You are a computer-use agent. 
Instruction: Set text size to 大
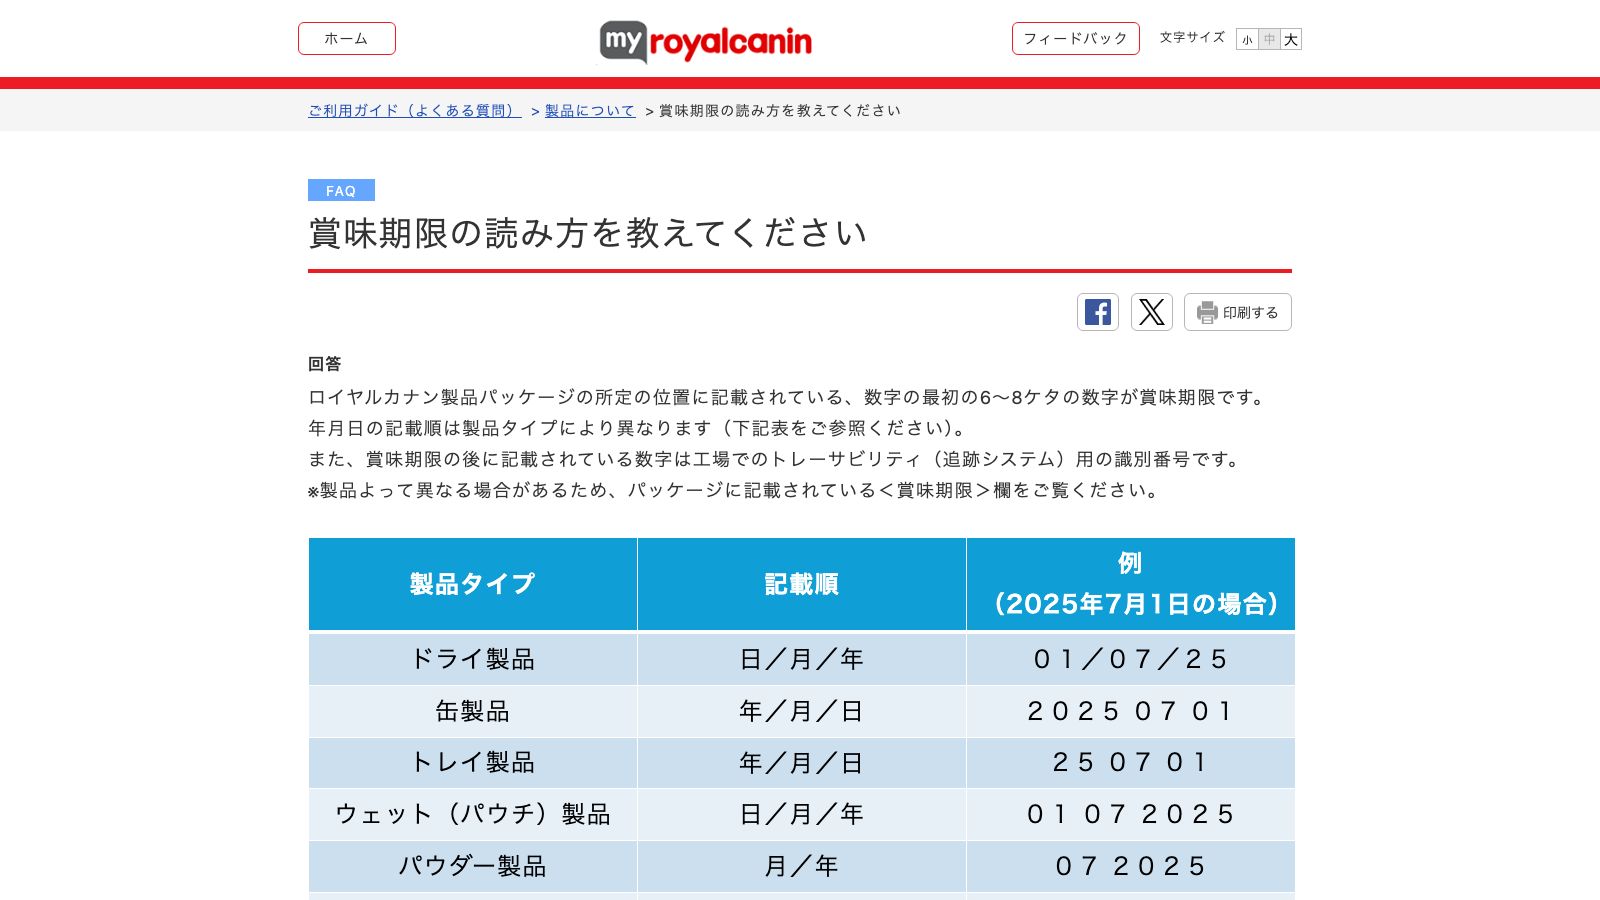point(1291,40)
